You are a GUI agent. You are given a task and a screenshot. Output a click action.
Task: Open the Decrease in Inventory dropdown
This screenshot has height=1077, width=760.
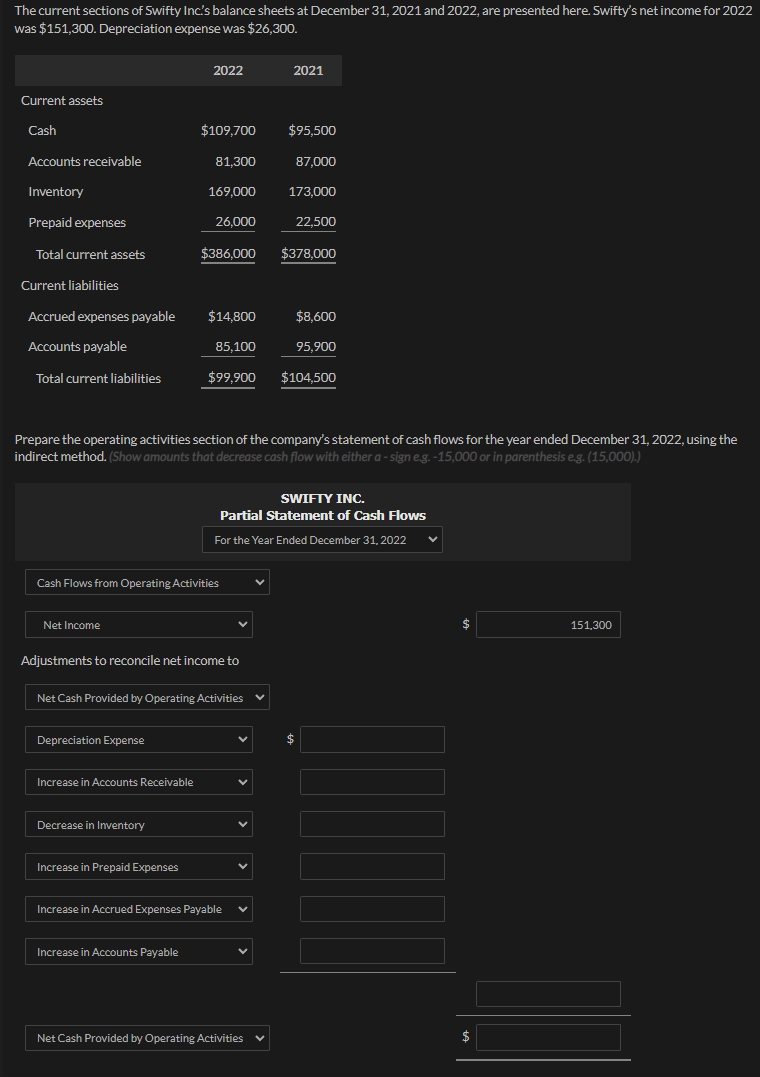pyautogui.click(x=139, y=824)
